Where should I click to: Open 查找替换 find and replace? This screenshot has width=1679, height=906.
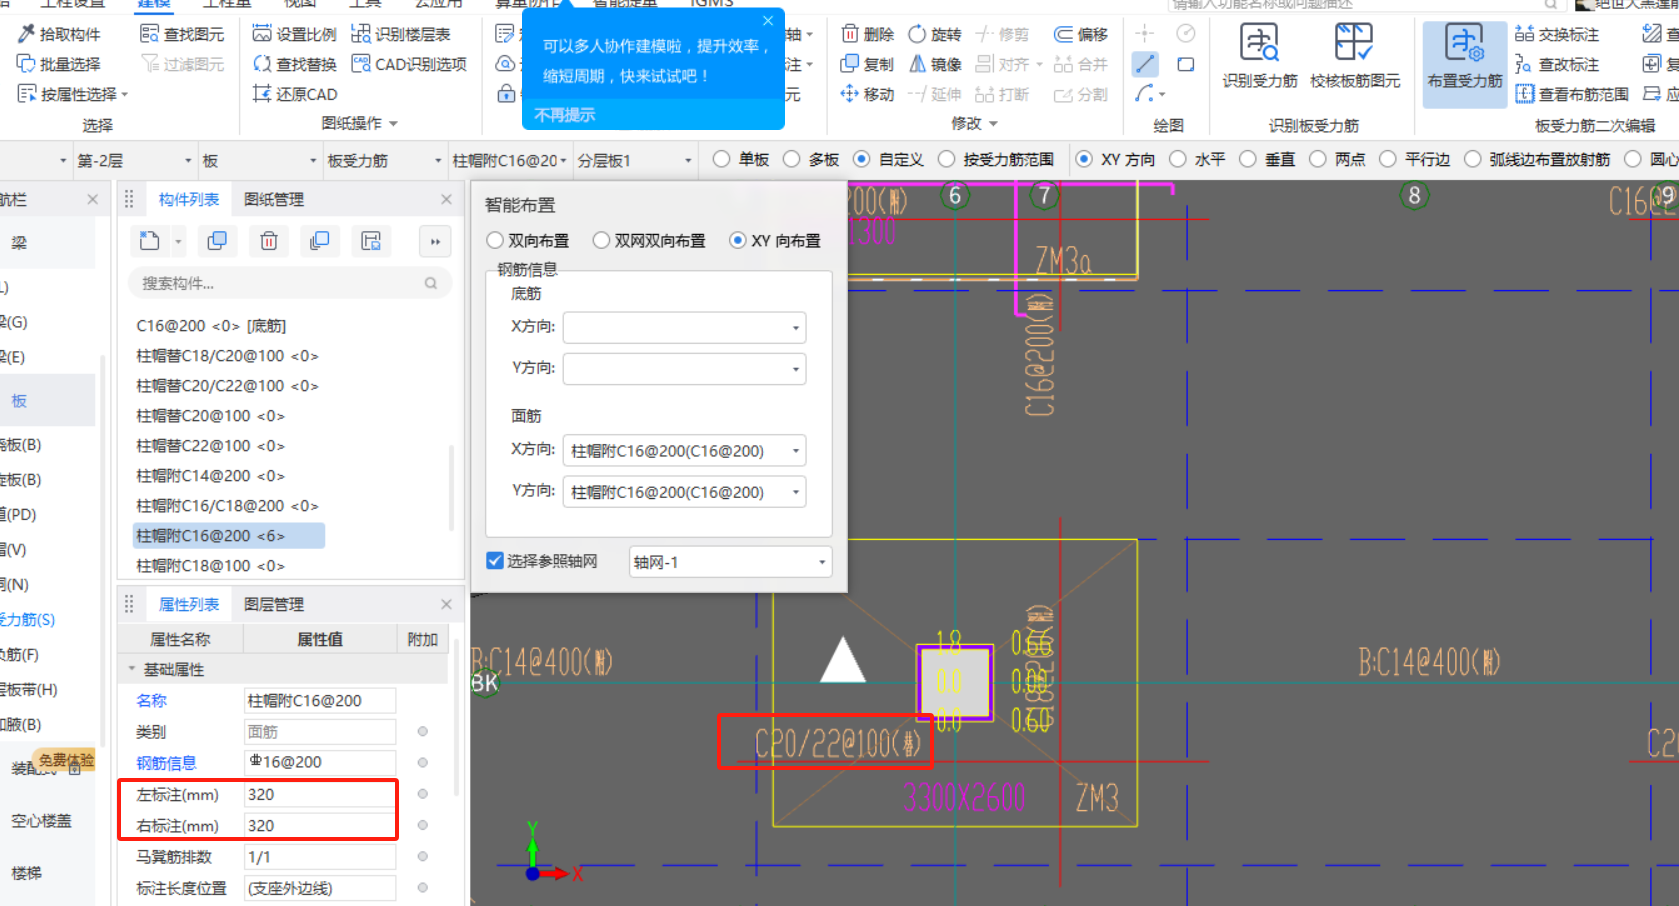click(x=295, y=64)
